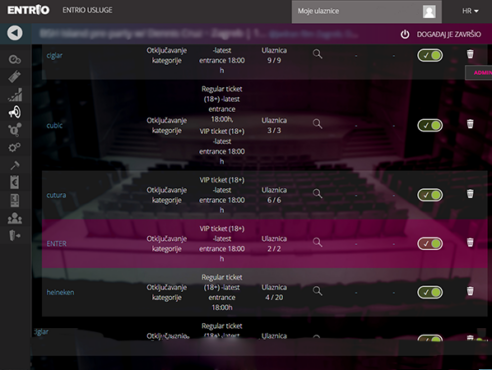Screen dimensions: 492x370
Task: Open ENTRIO USLUGE menu
Action: click(x=87, y=10)
